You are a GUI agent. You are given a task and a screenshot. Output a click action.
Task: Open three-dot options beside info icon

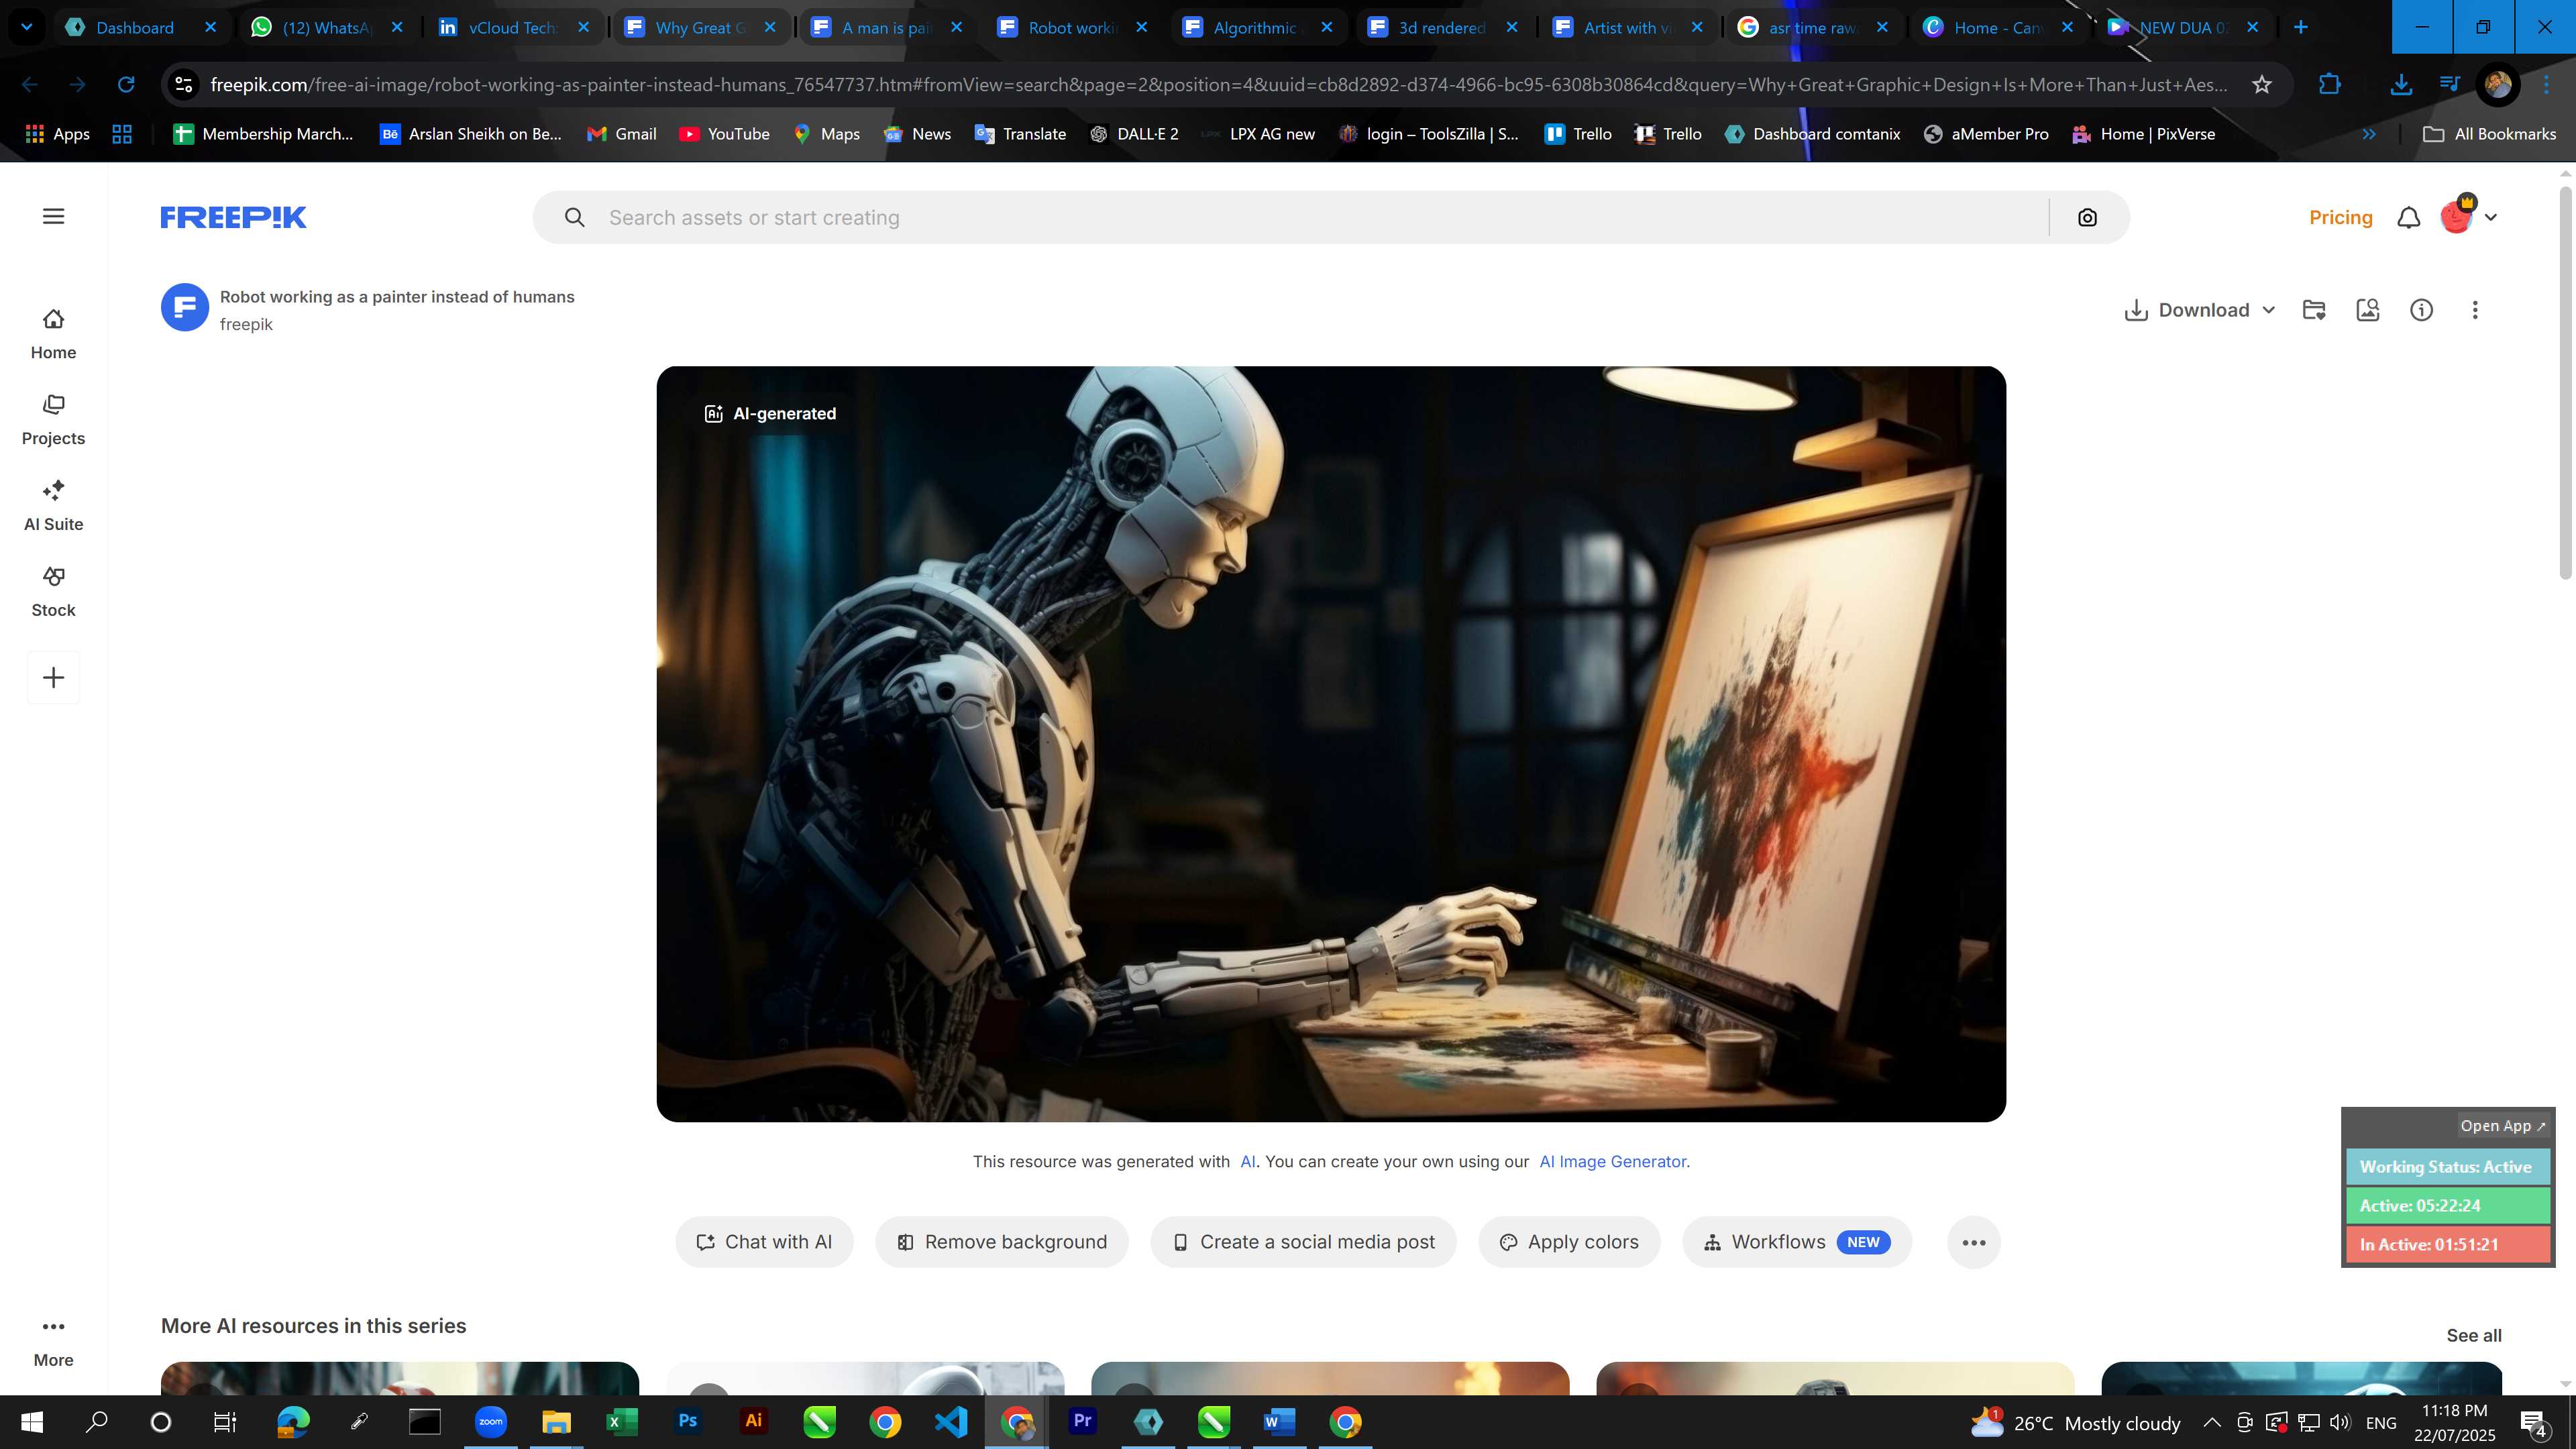2475,310
